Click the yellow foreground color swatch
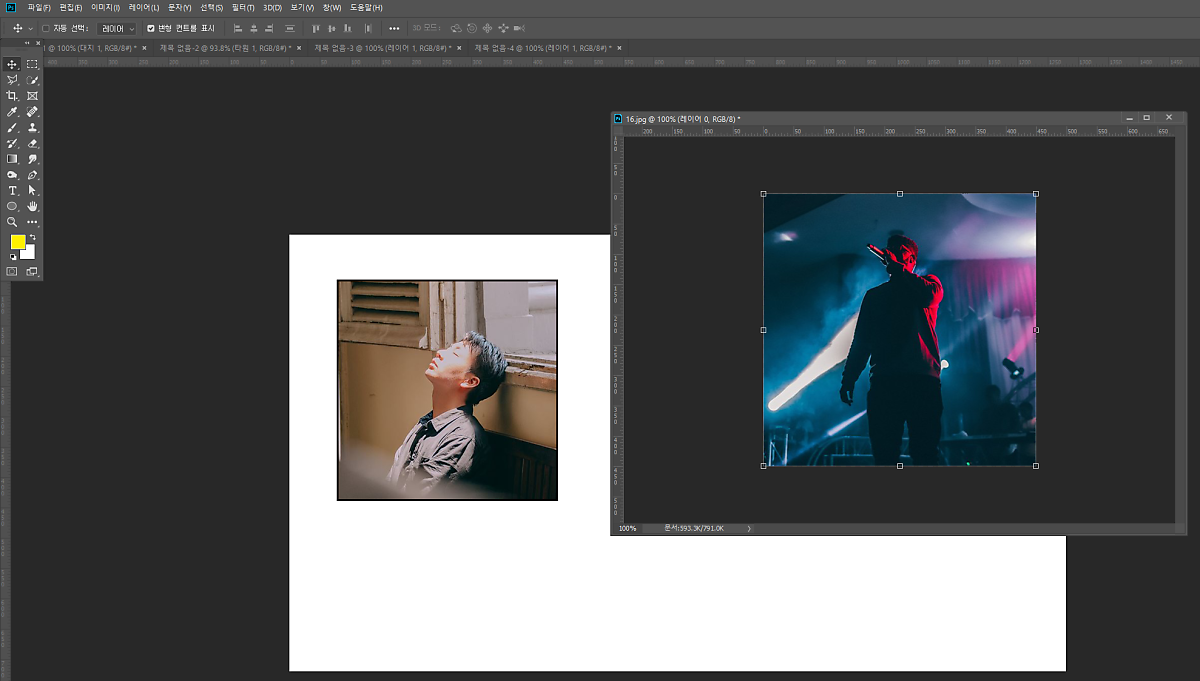Screen dimensions: 1200x681 pyautogui.click(x=18, y=242)
